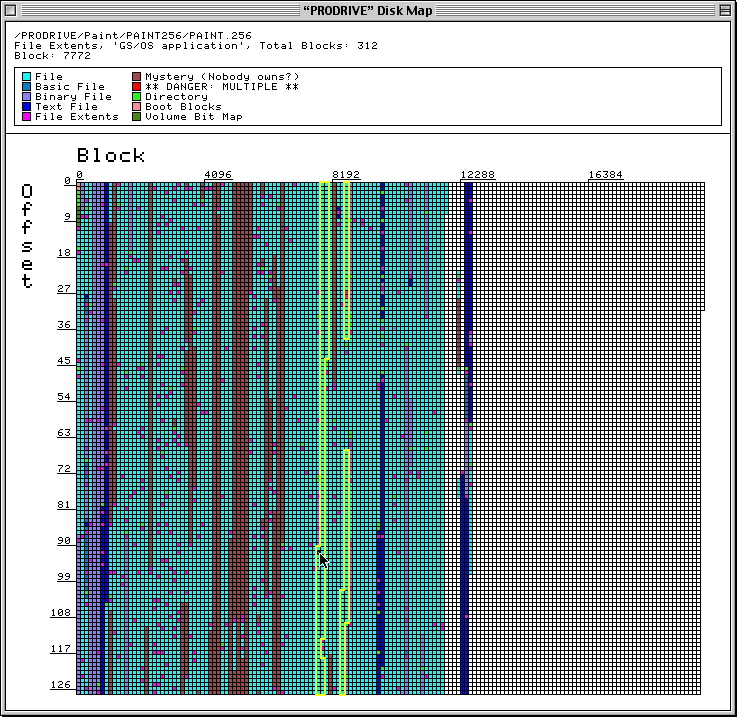Click the green Directory legend swatch
Image resolution: width=737 pixels, height=717 pixels.
137,97
